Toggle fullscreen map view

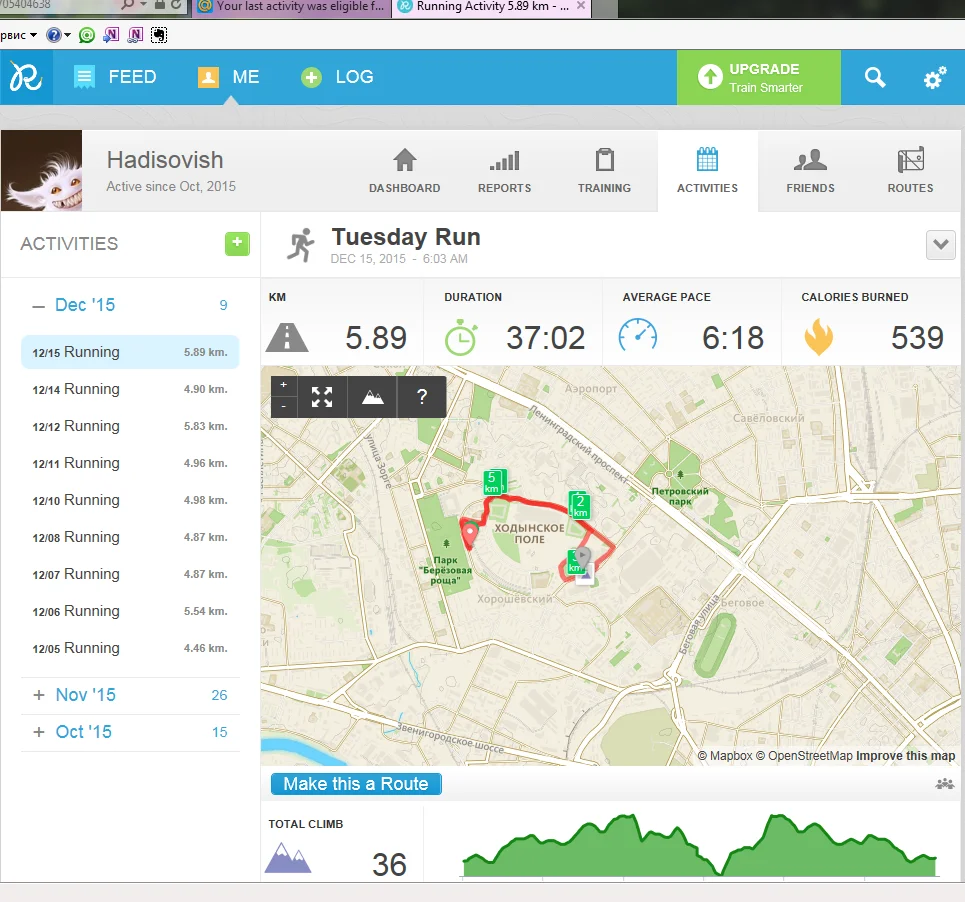pos(322,397)
